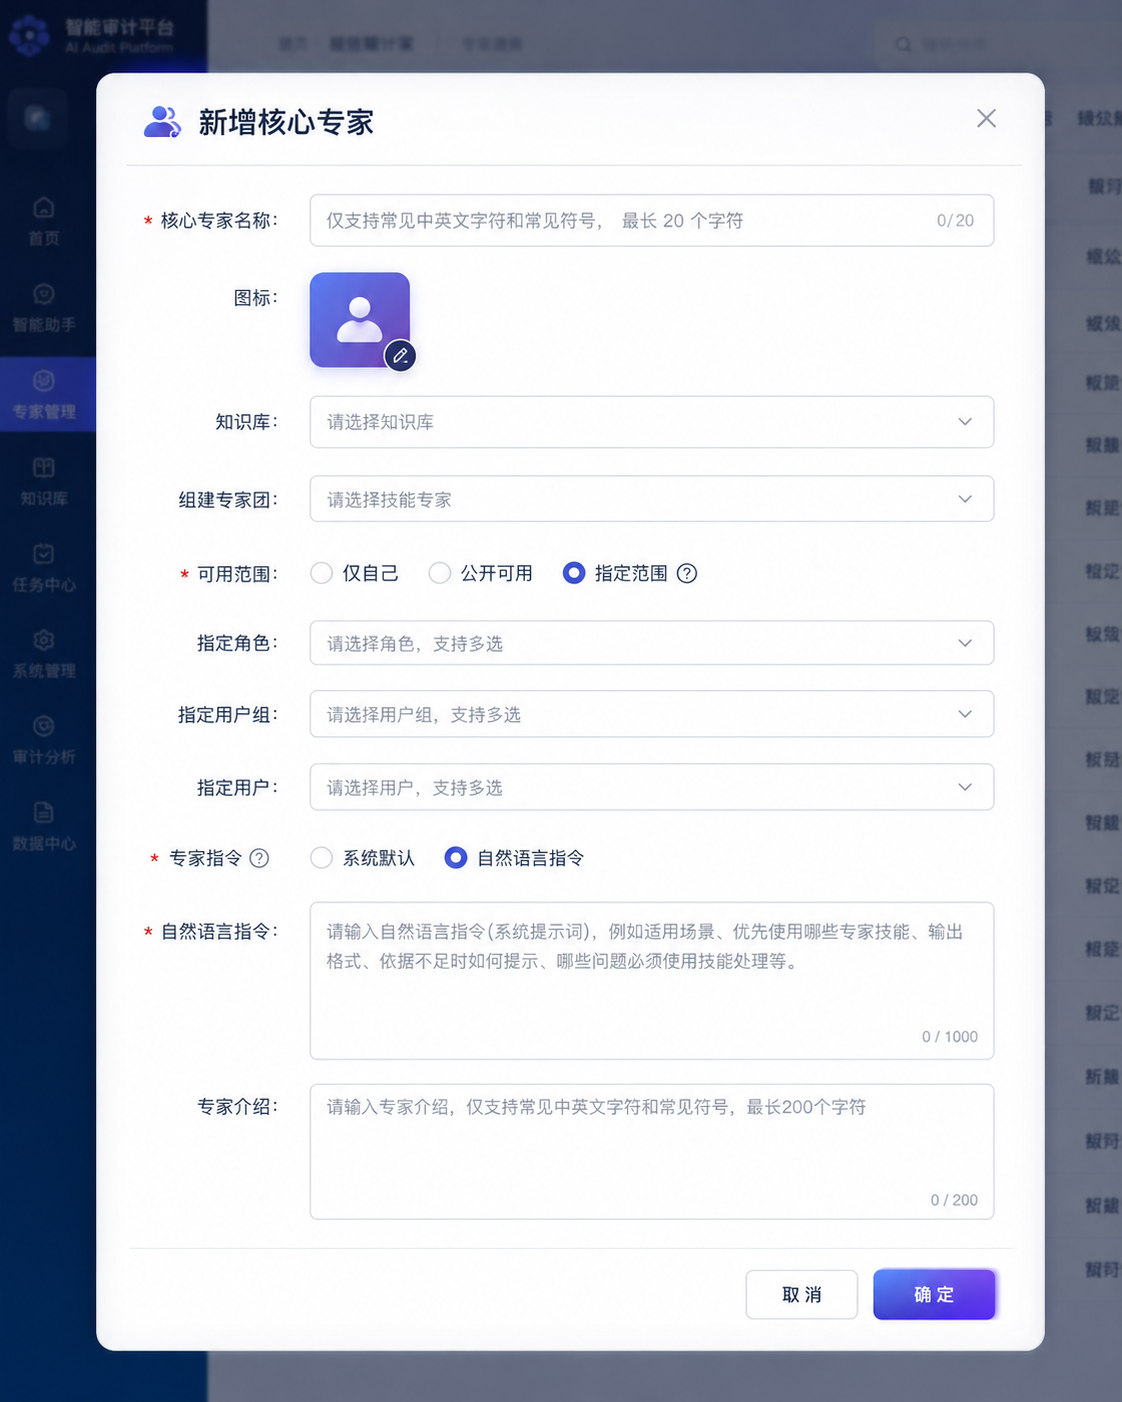
Task: Close the 新增核心专家 dialog
Action: pyautogui.click(x=986, y=118)
